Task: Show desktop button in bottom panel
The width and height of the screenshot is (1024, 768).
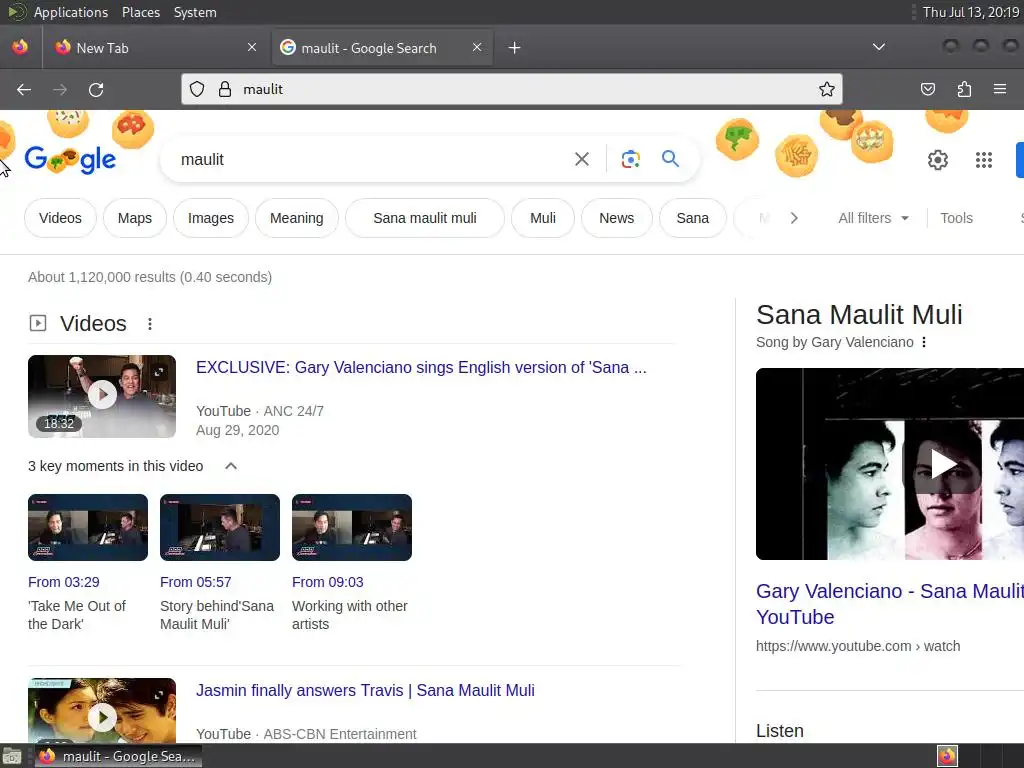Action: coord(12,756)
